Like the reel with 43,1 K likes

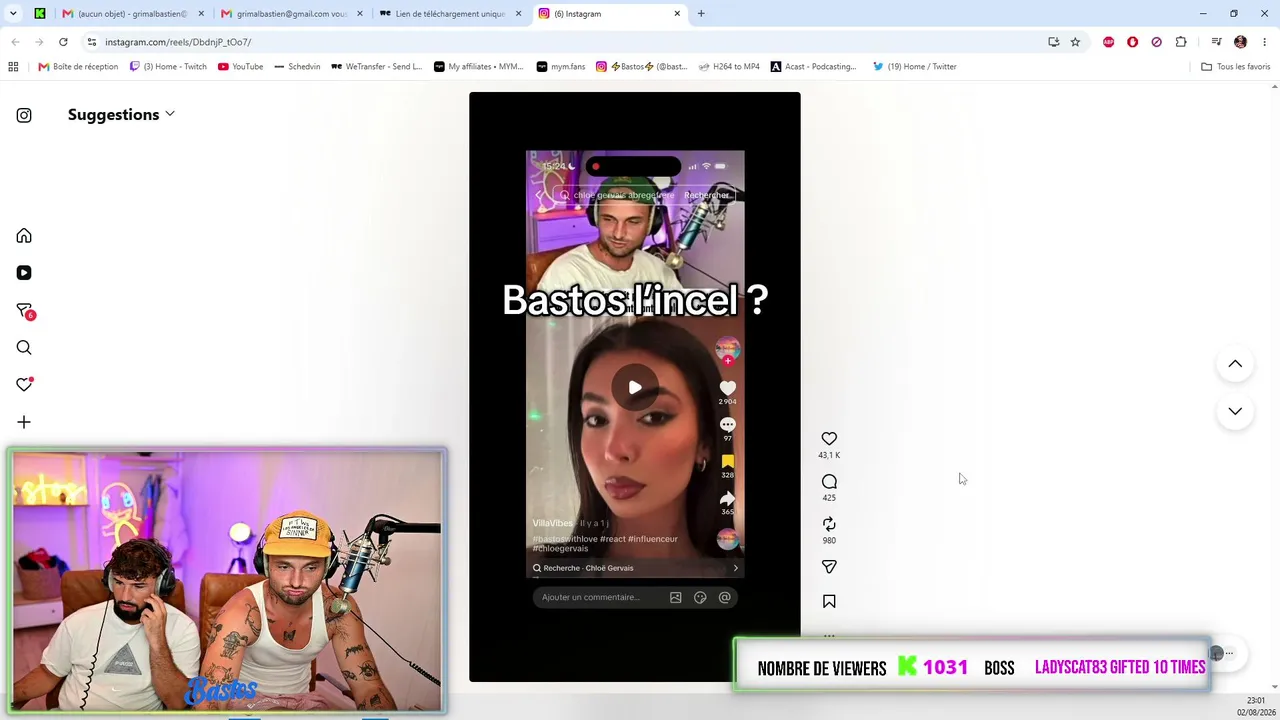(829, 439)
